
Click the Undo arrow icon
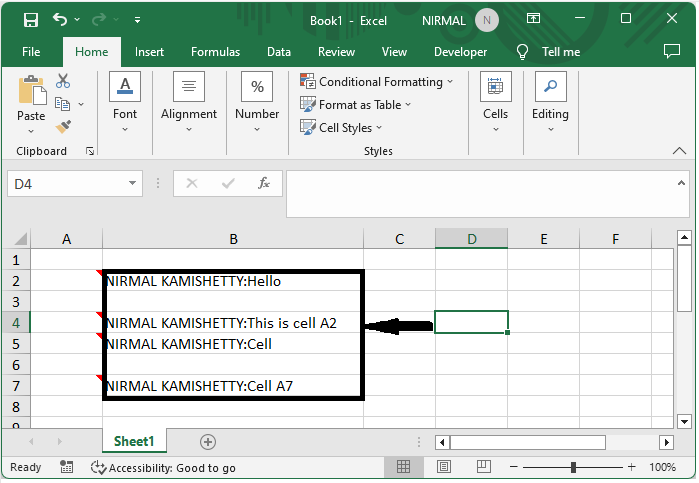point(60,19)
